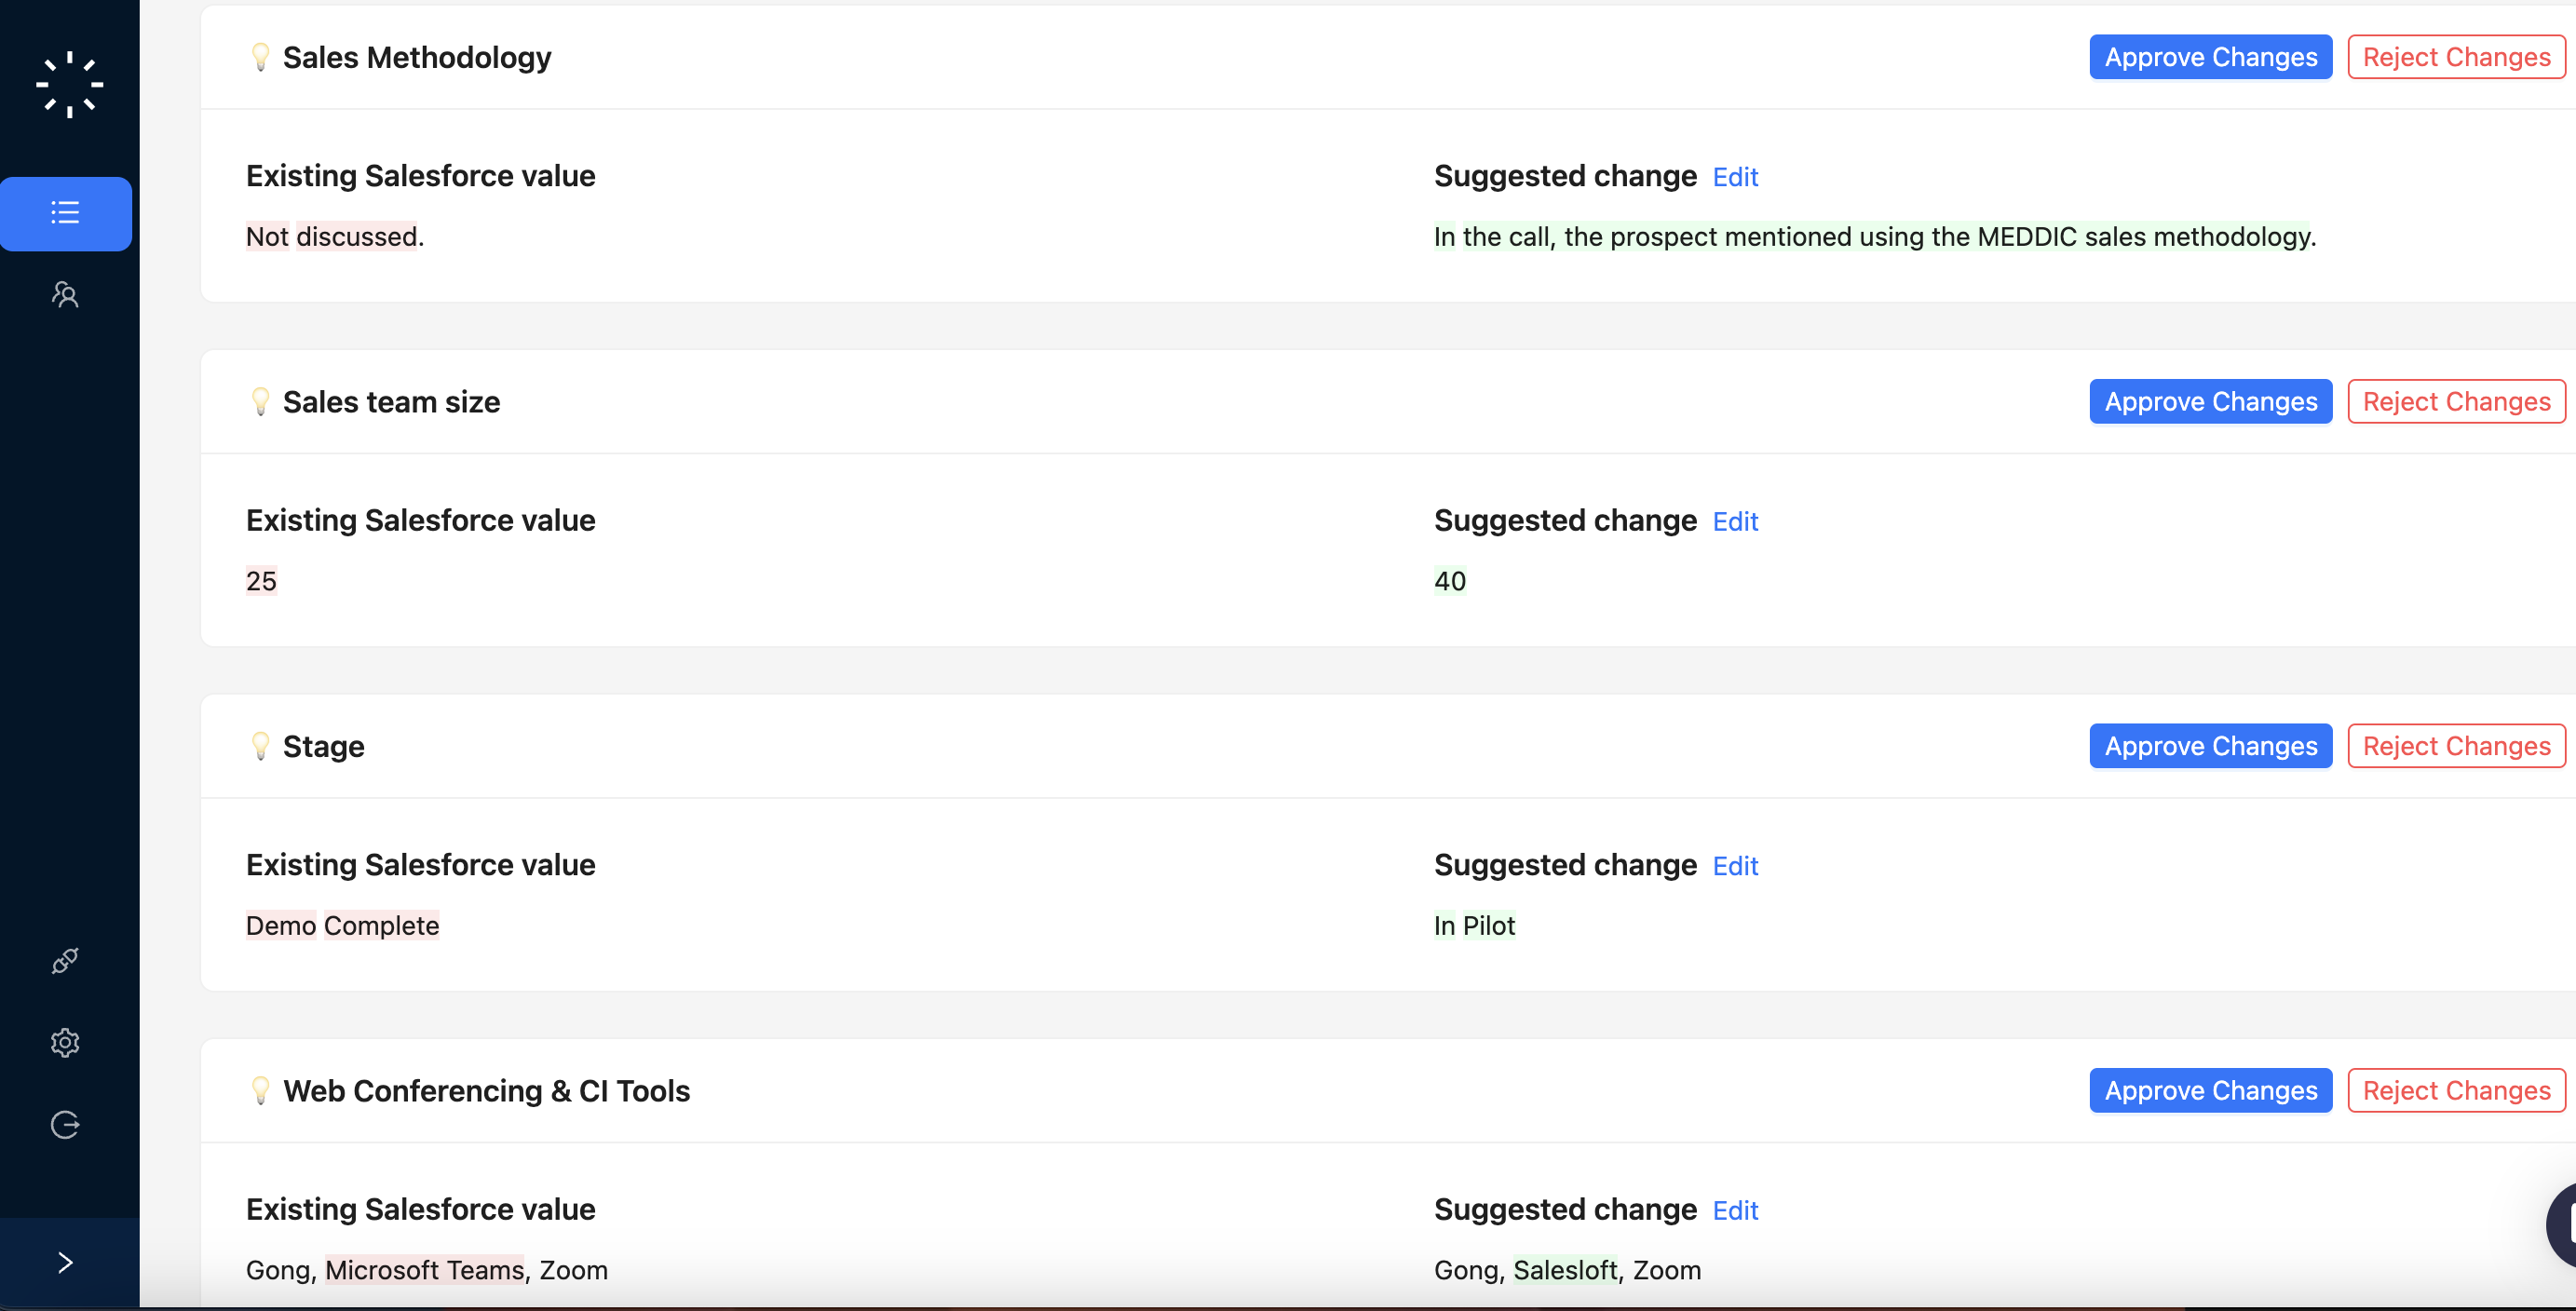This screenshot has width=2576, height=1311.
Task: Edit the Sales team size suggestion
Action: pos(1735,522)
